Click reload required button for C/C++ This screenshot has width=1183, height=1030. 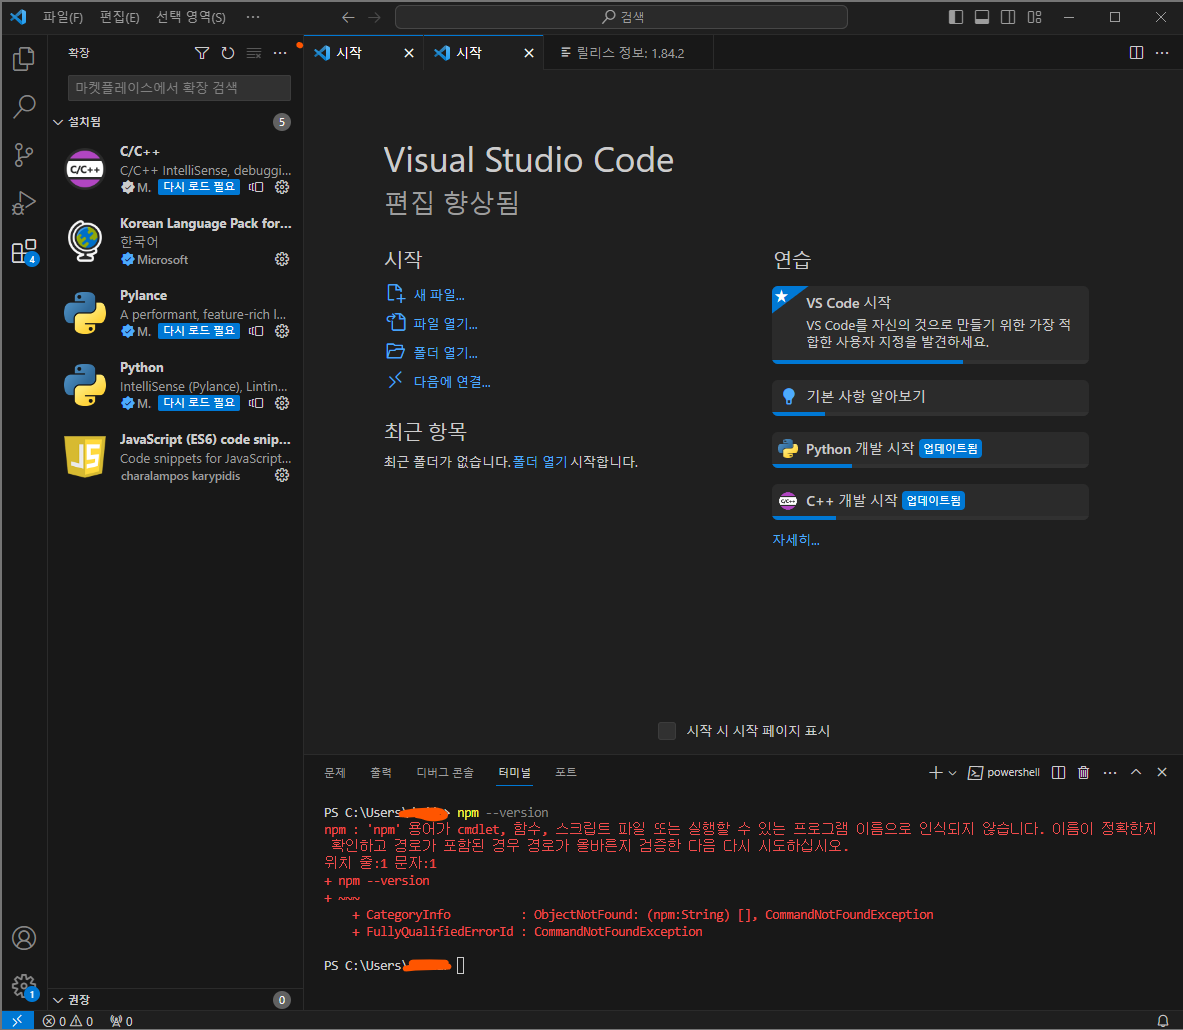pyautogui.click(x=199, y=186)
